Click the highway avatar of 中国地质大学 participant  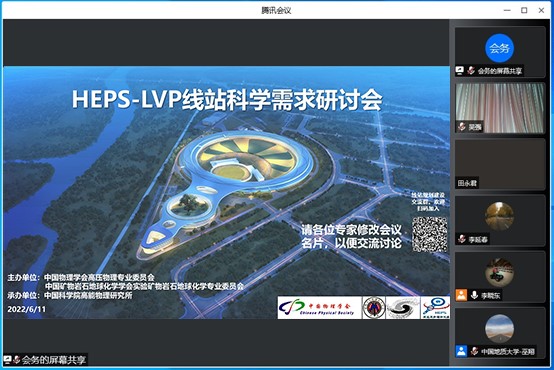click(500, 329)
